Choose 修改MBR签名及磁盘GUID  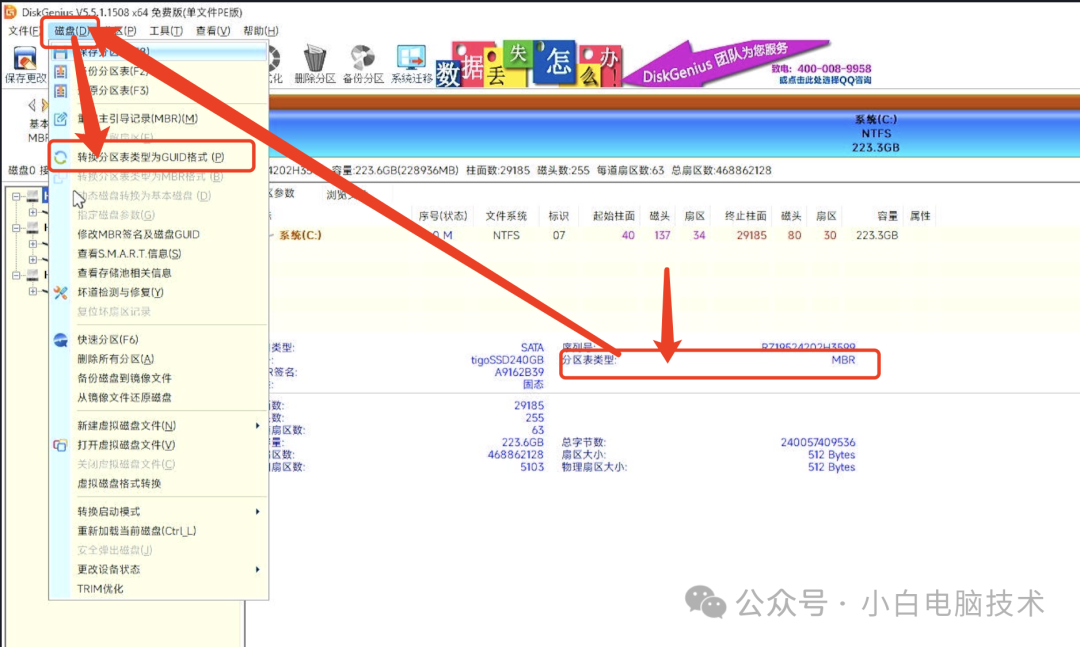coord(138,234)
